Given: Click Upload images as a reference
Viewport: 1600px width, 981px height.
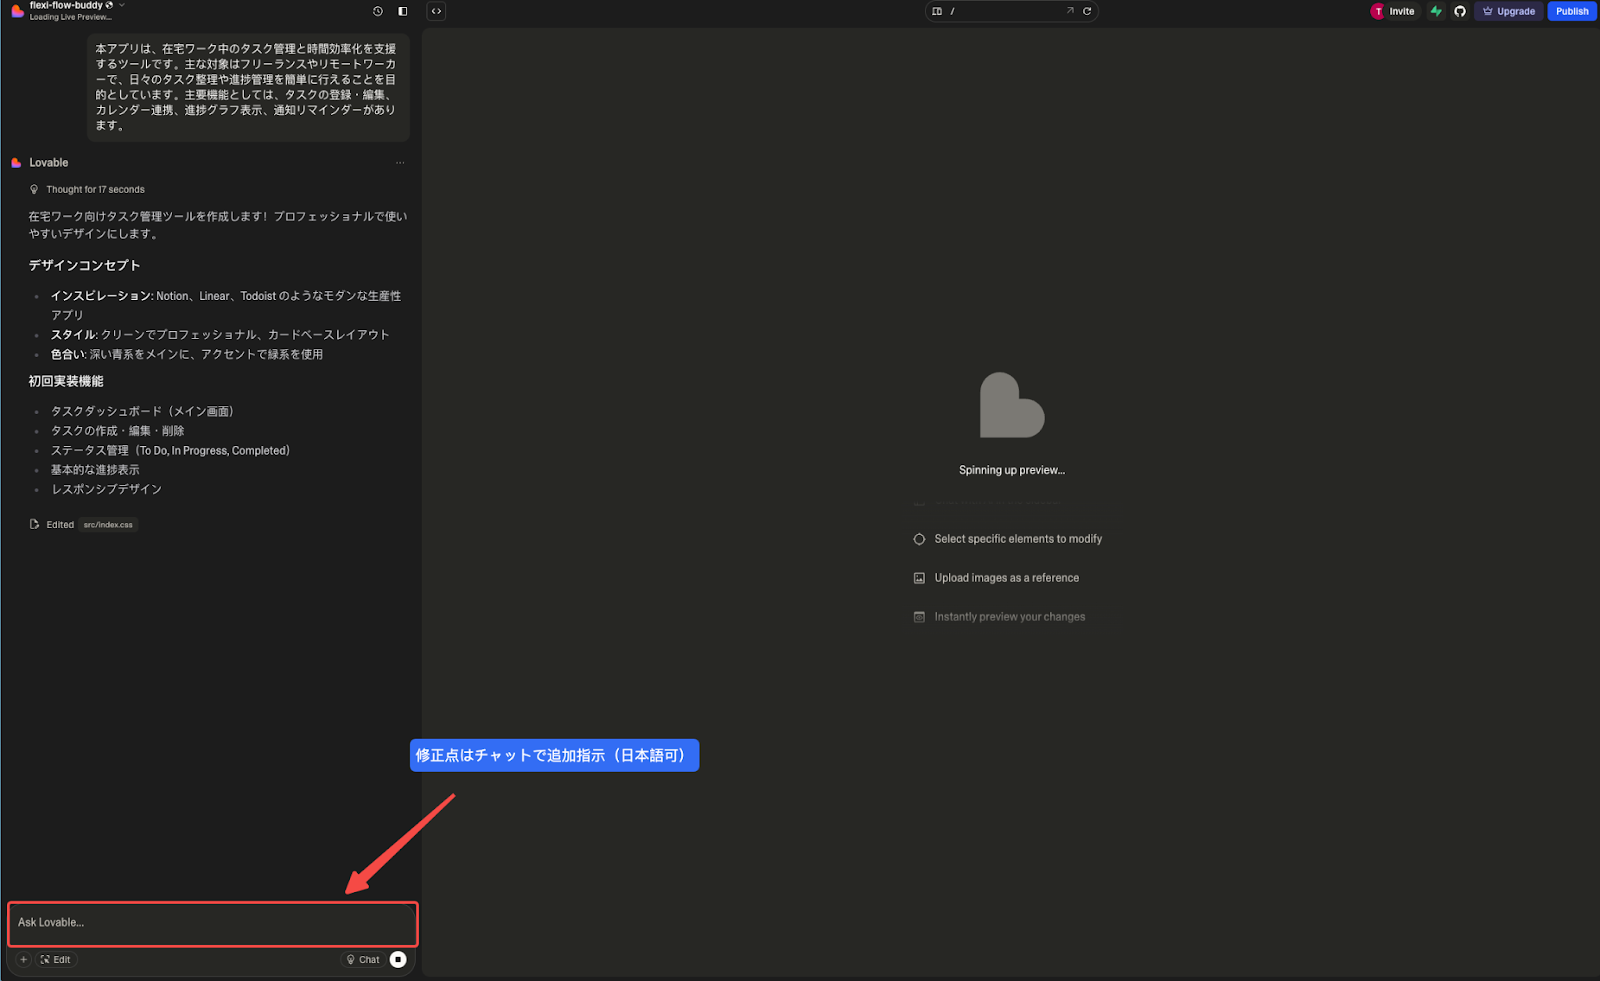Looking at the screenshot, I should (x=1006, y=578).
